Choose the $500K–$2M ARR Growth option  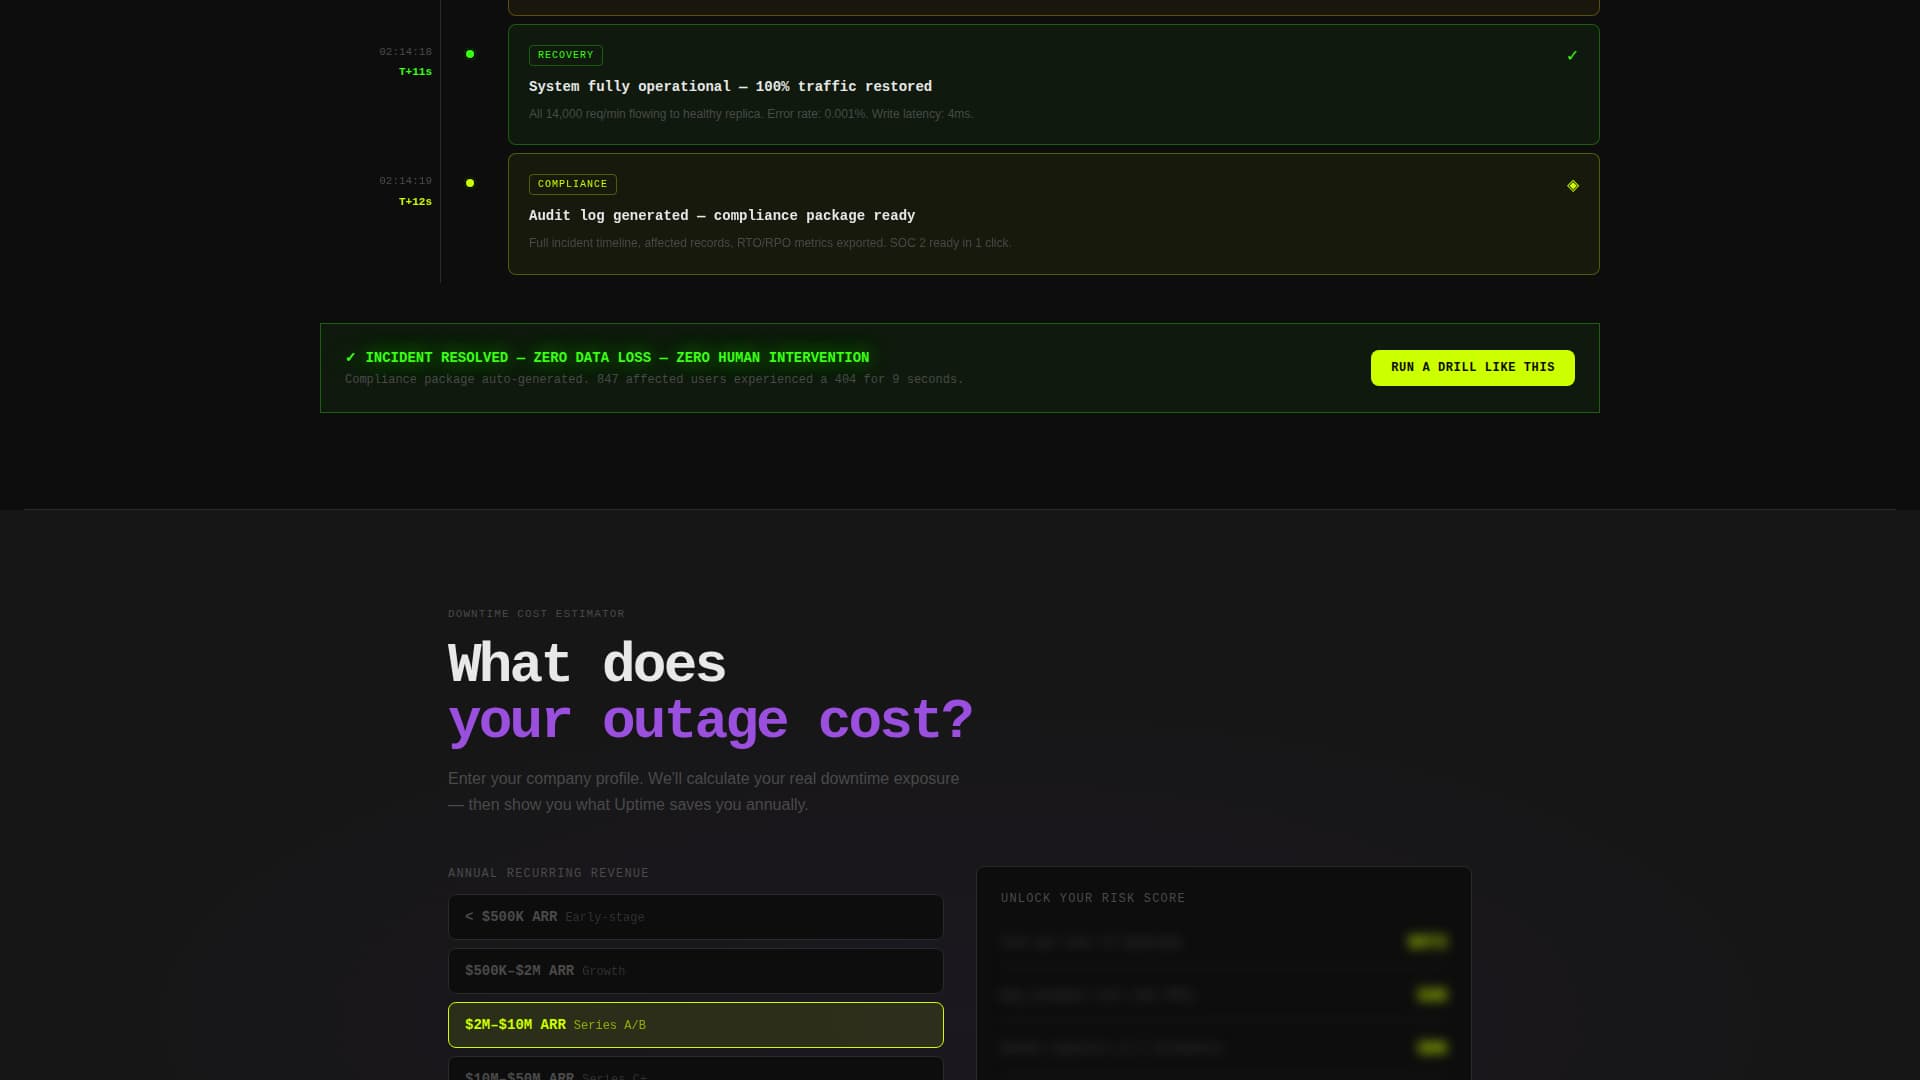pyautogui.click(x=696, y=971)
